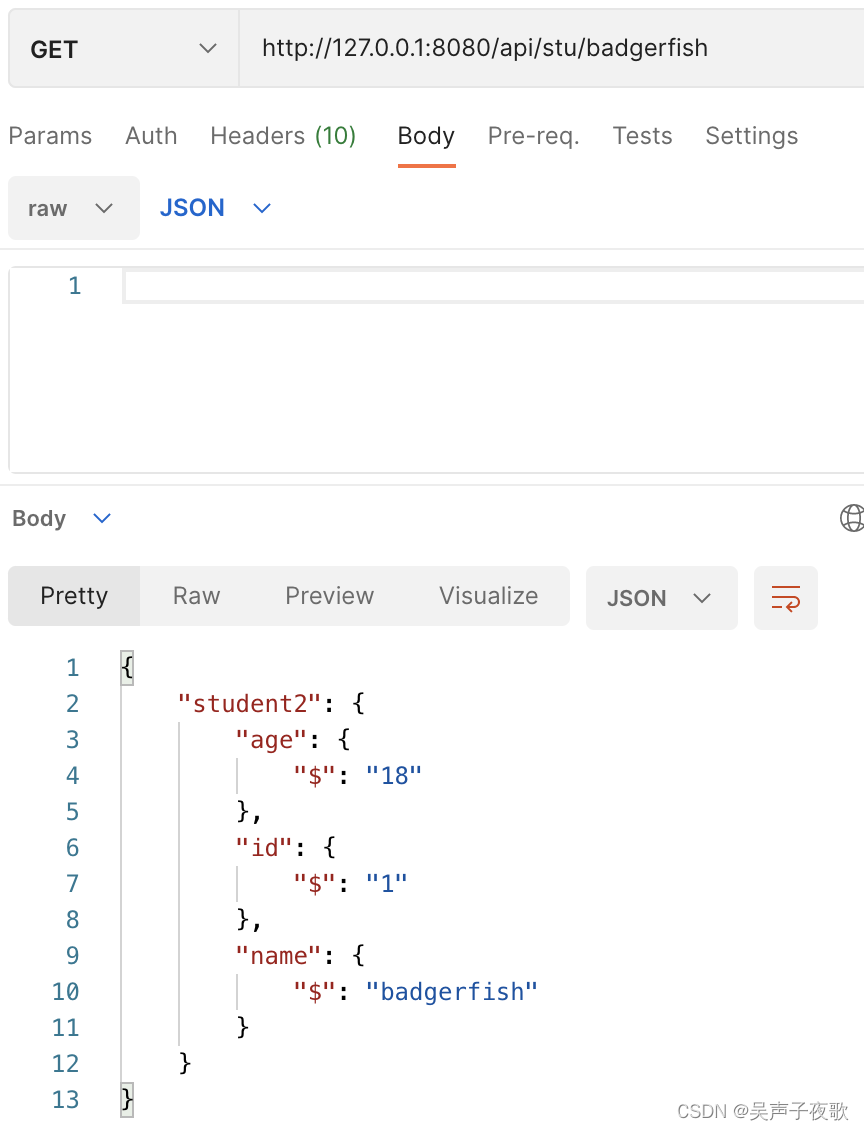Select the Raw response view
The image size is (864, 1130).
[197, 596]
